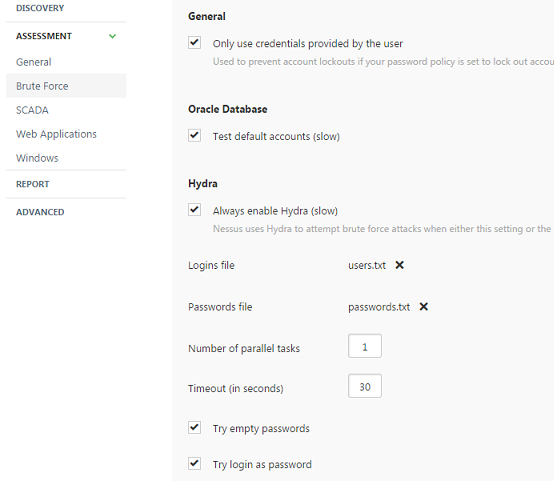Open the SCADA settings page
Image resolution: width=554 pixels, height=481 pixels.
(x=32, y=110)
